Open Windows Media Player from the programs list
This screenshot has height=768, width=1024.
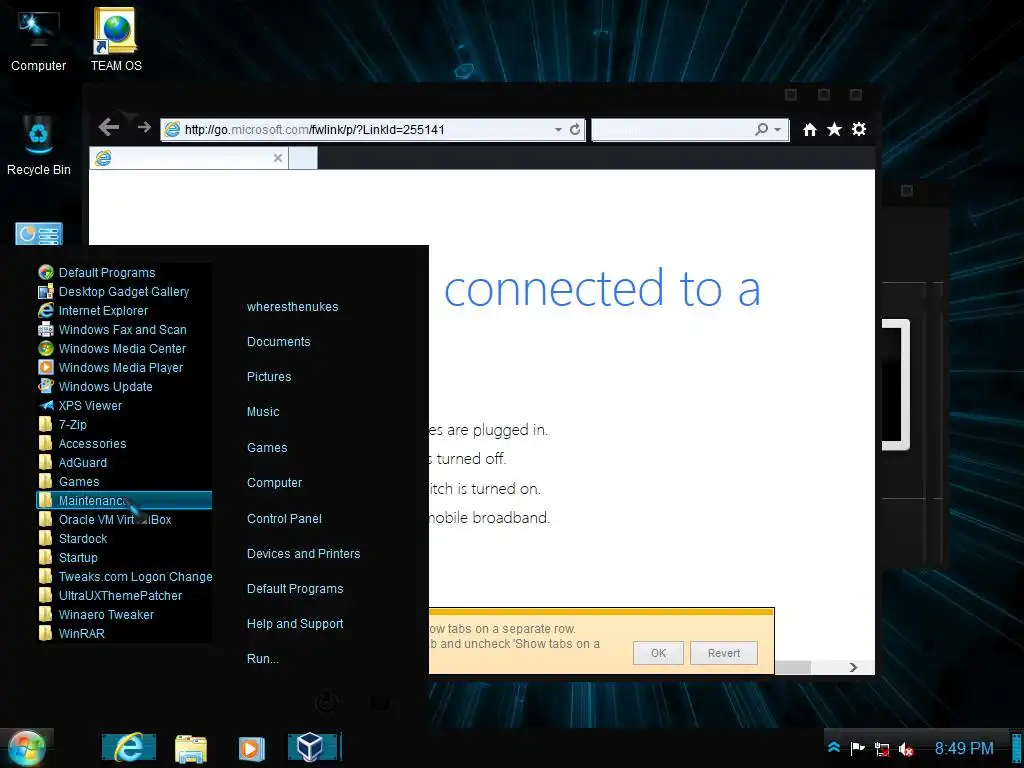point(124,367)
